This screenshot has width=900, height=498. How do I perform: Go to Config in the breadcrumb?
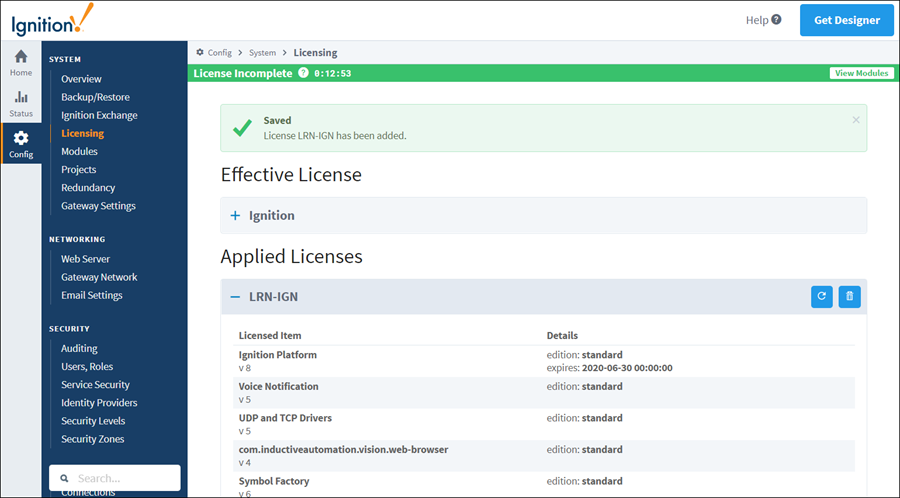(x=219, y=52)
